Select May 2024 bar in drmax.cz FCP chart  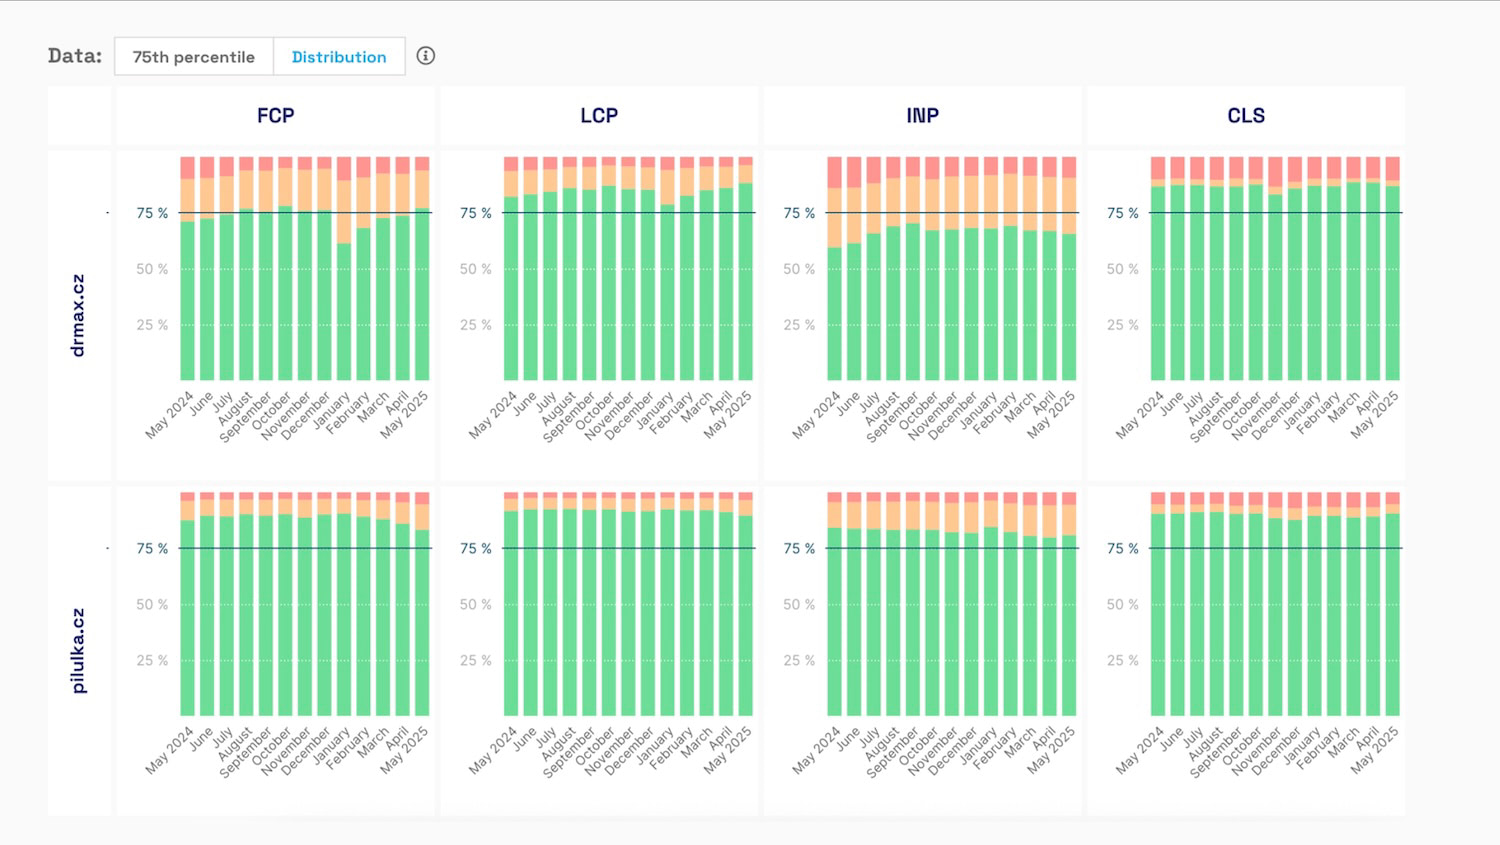pyautogui.click(x=188, y=300)
